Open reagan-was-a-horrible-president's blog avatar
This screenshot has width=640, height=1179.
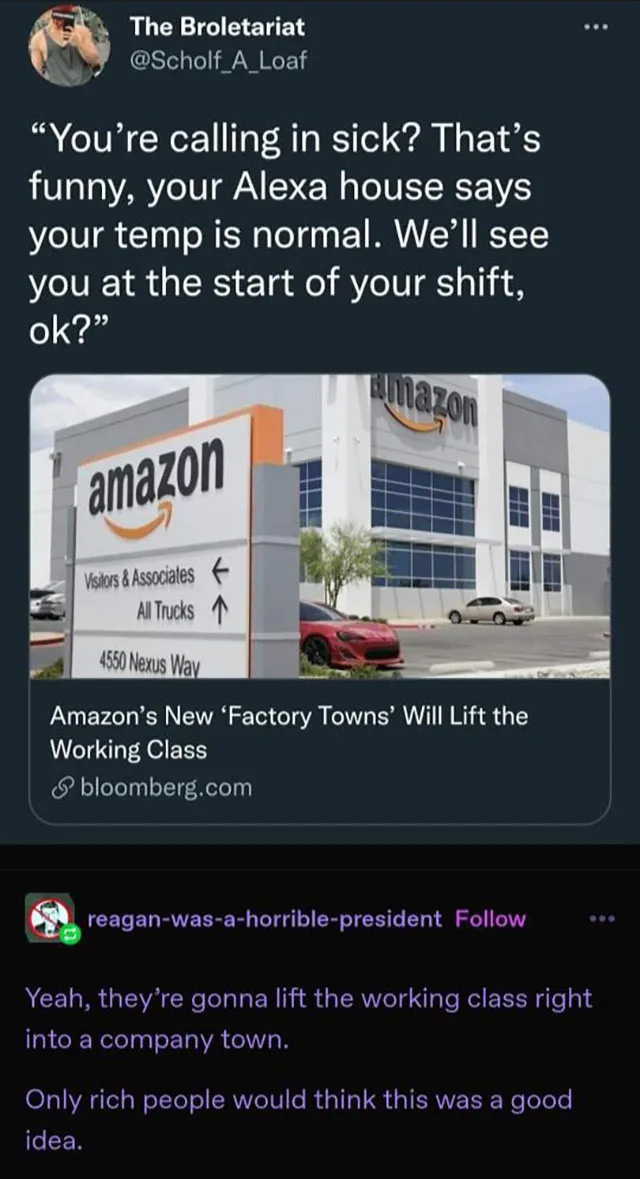(x=49, y=918)
